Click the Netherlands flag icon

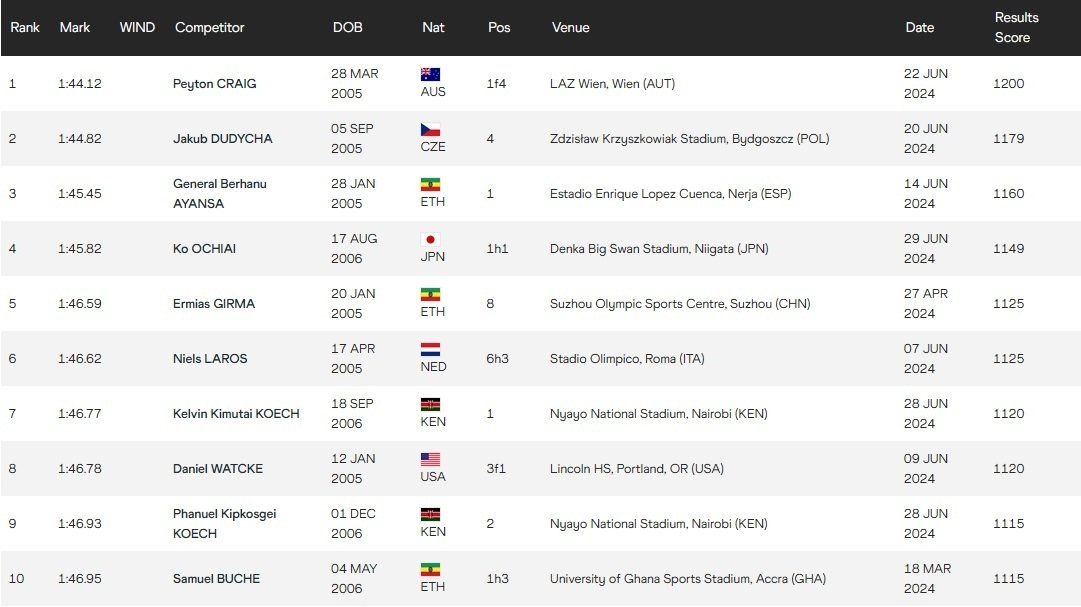point(431,349)
